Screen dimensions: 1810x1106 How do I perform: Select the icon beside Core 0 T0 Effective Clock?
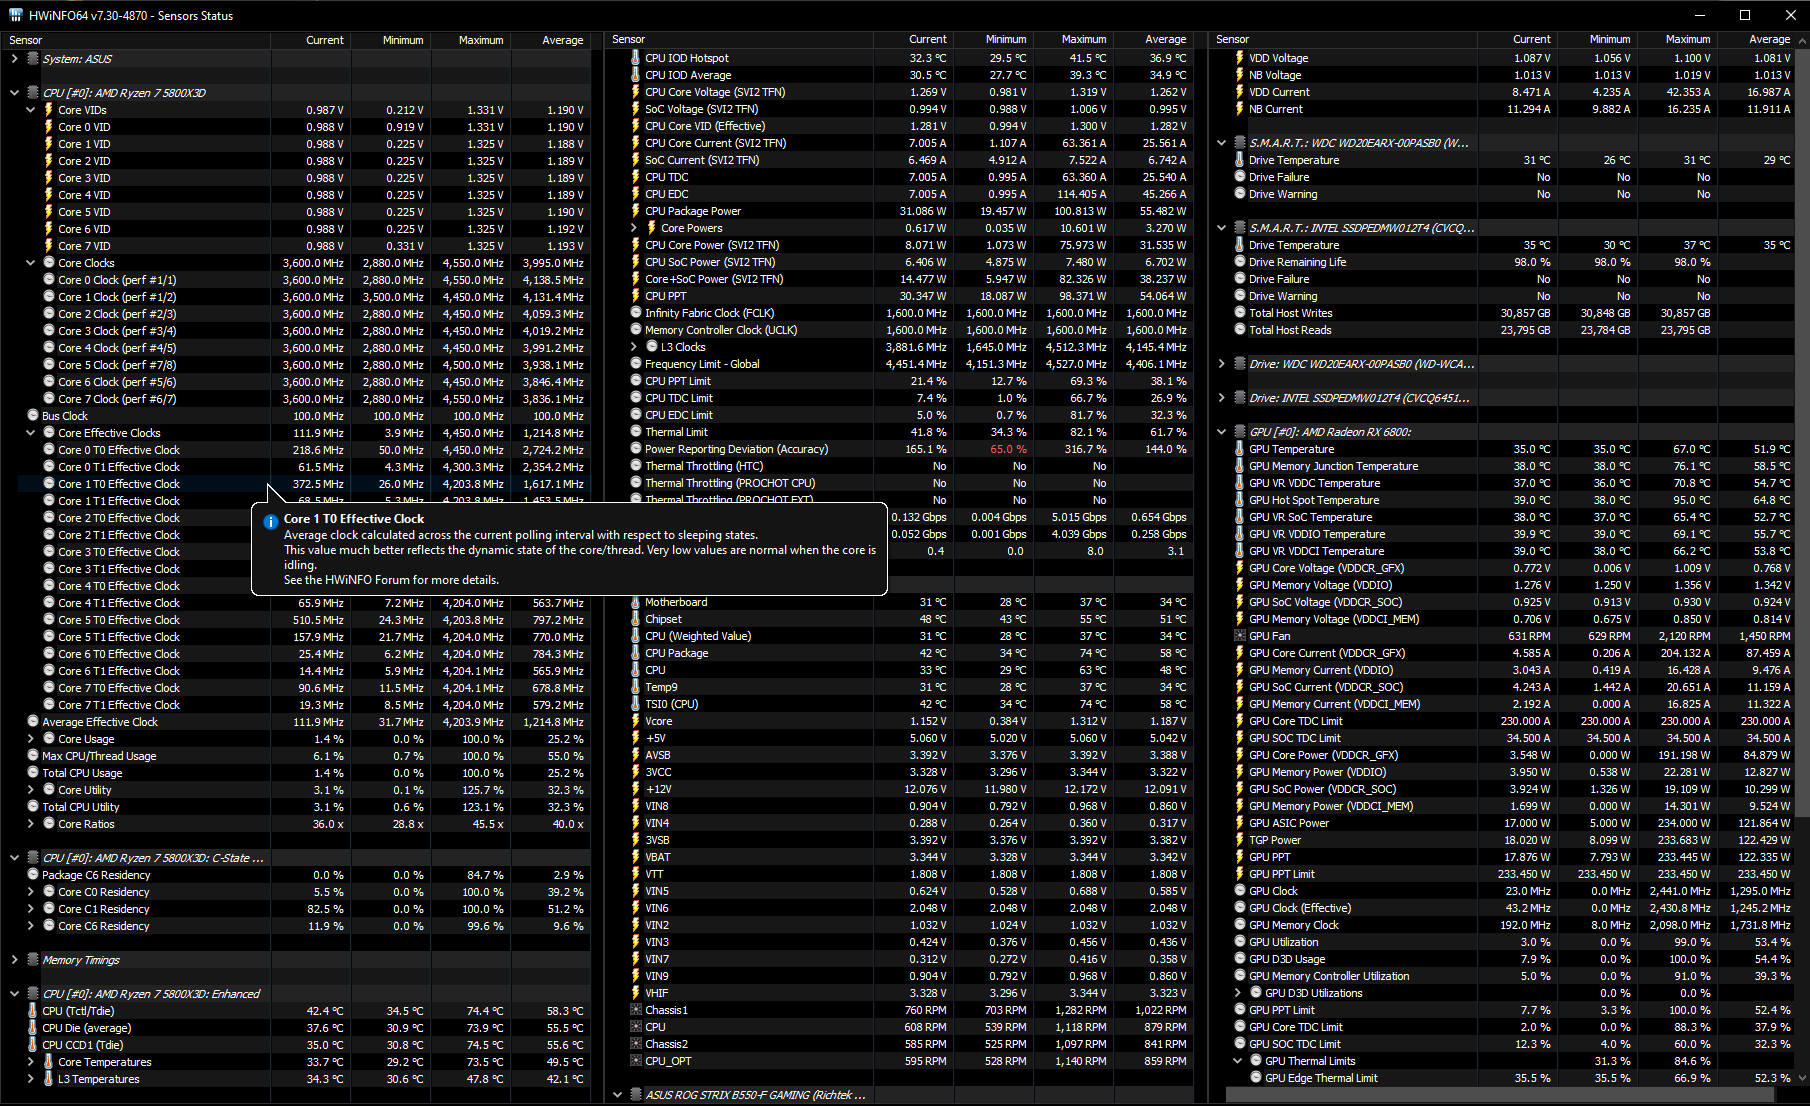click(49, 450)
